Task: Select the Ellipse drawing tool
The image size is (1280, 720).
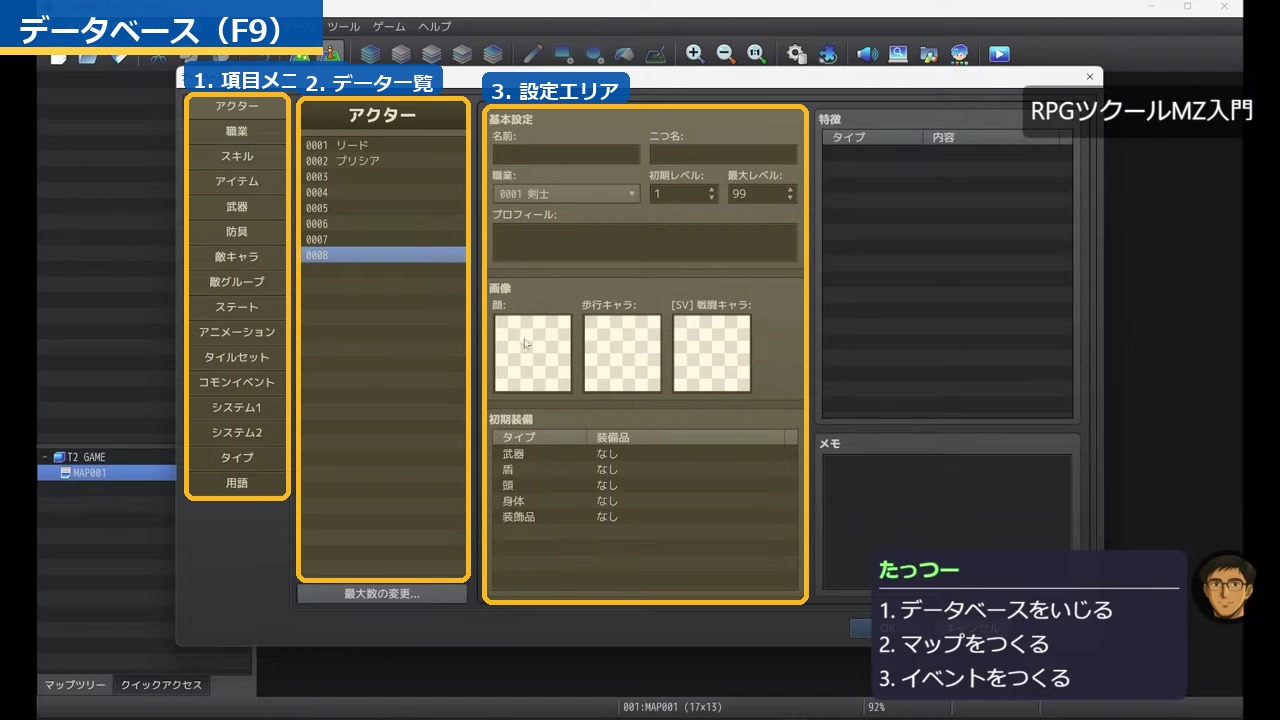Action: pyautogui.click(x=594, y=54)
